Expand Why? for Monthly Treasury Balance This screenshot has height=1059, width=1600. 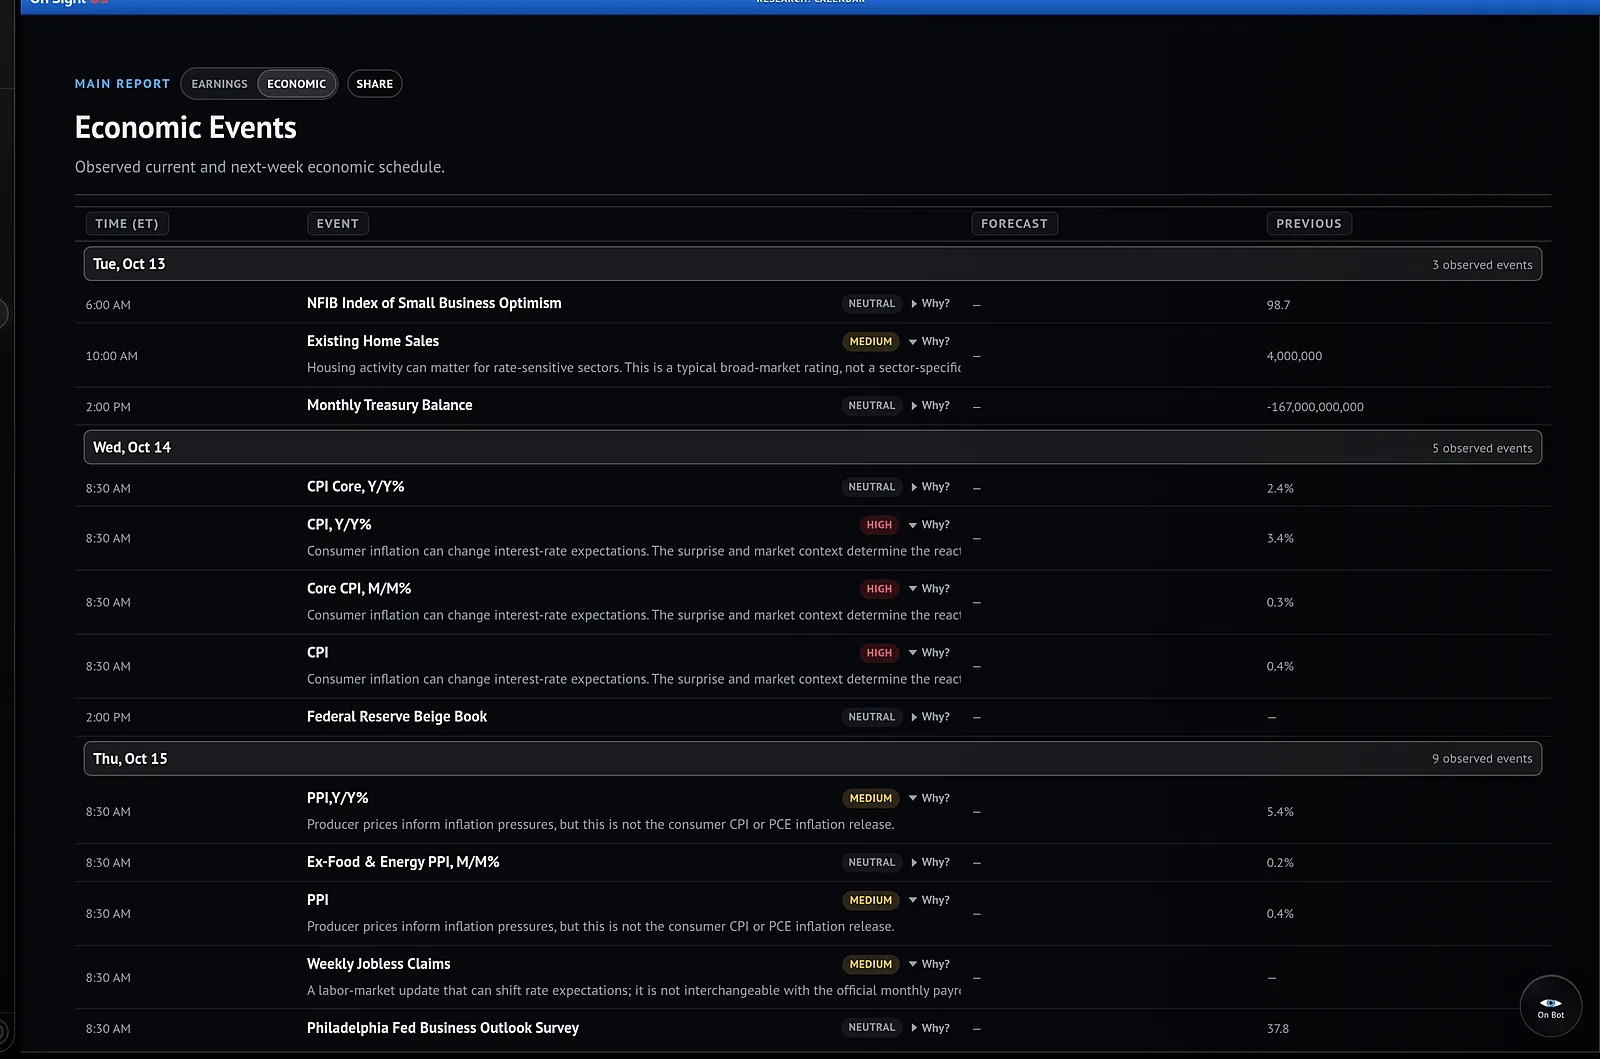[x=930, y=406]
